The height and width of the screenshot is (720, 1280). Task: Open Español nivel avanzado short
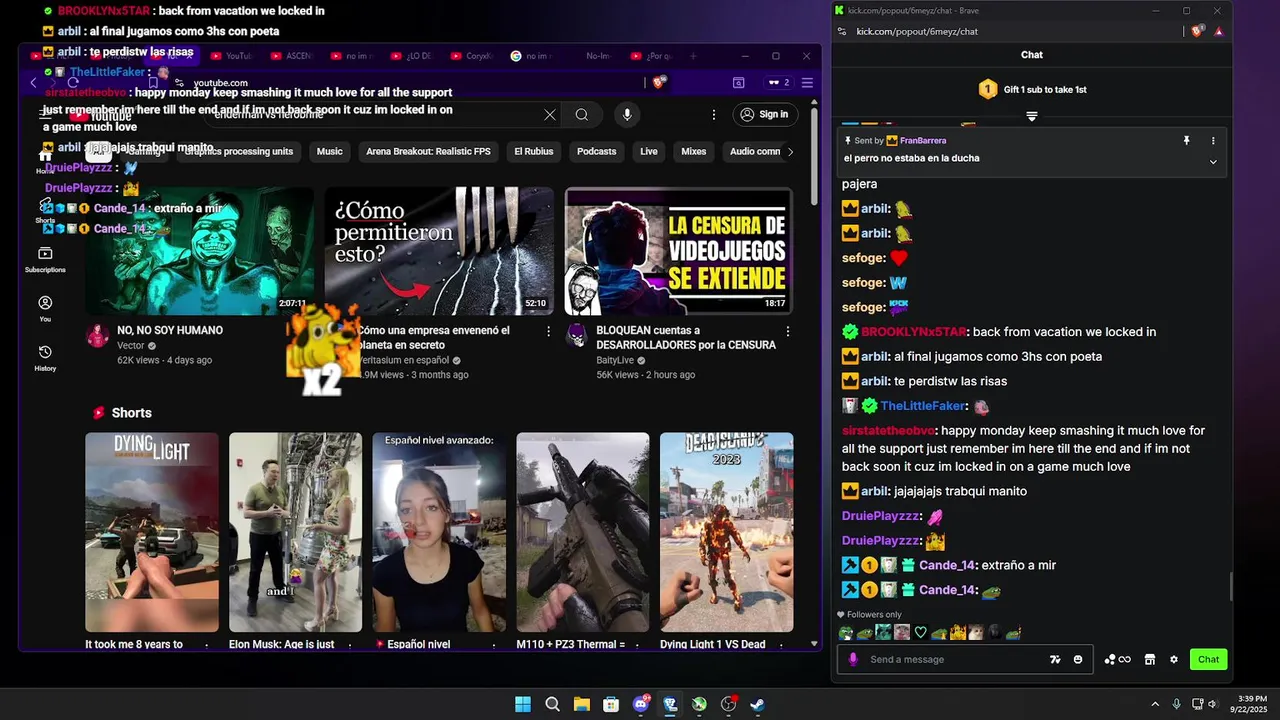439,532
